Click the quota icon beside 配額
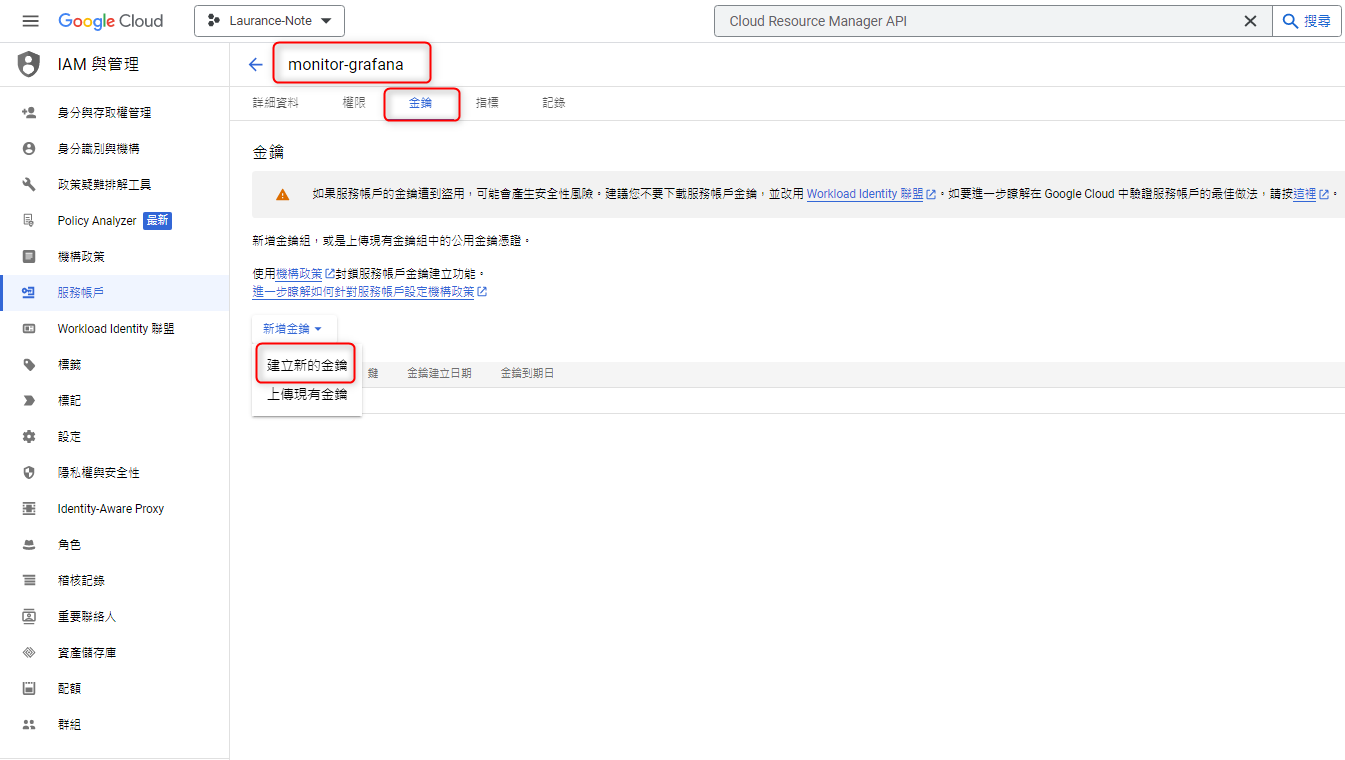The height and width of the screenshot is (760, 1345). [x=29, y=689]
